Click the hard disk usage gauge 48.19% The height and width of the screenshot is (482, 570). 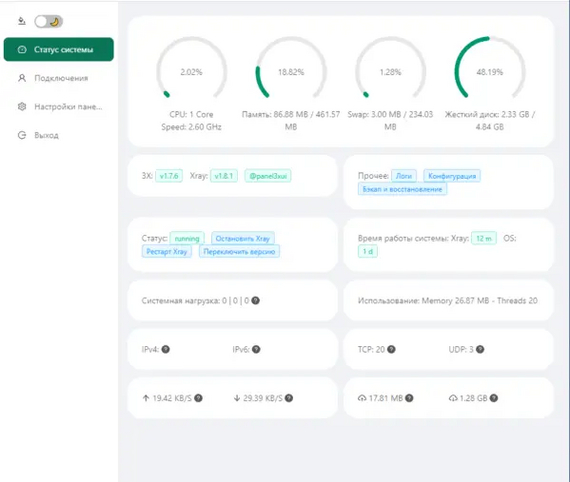(x=490, y=69)
